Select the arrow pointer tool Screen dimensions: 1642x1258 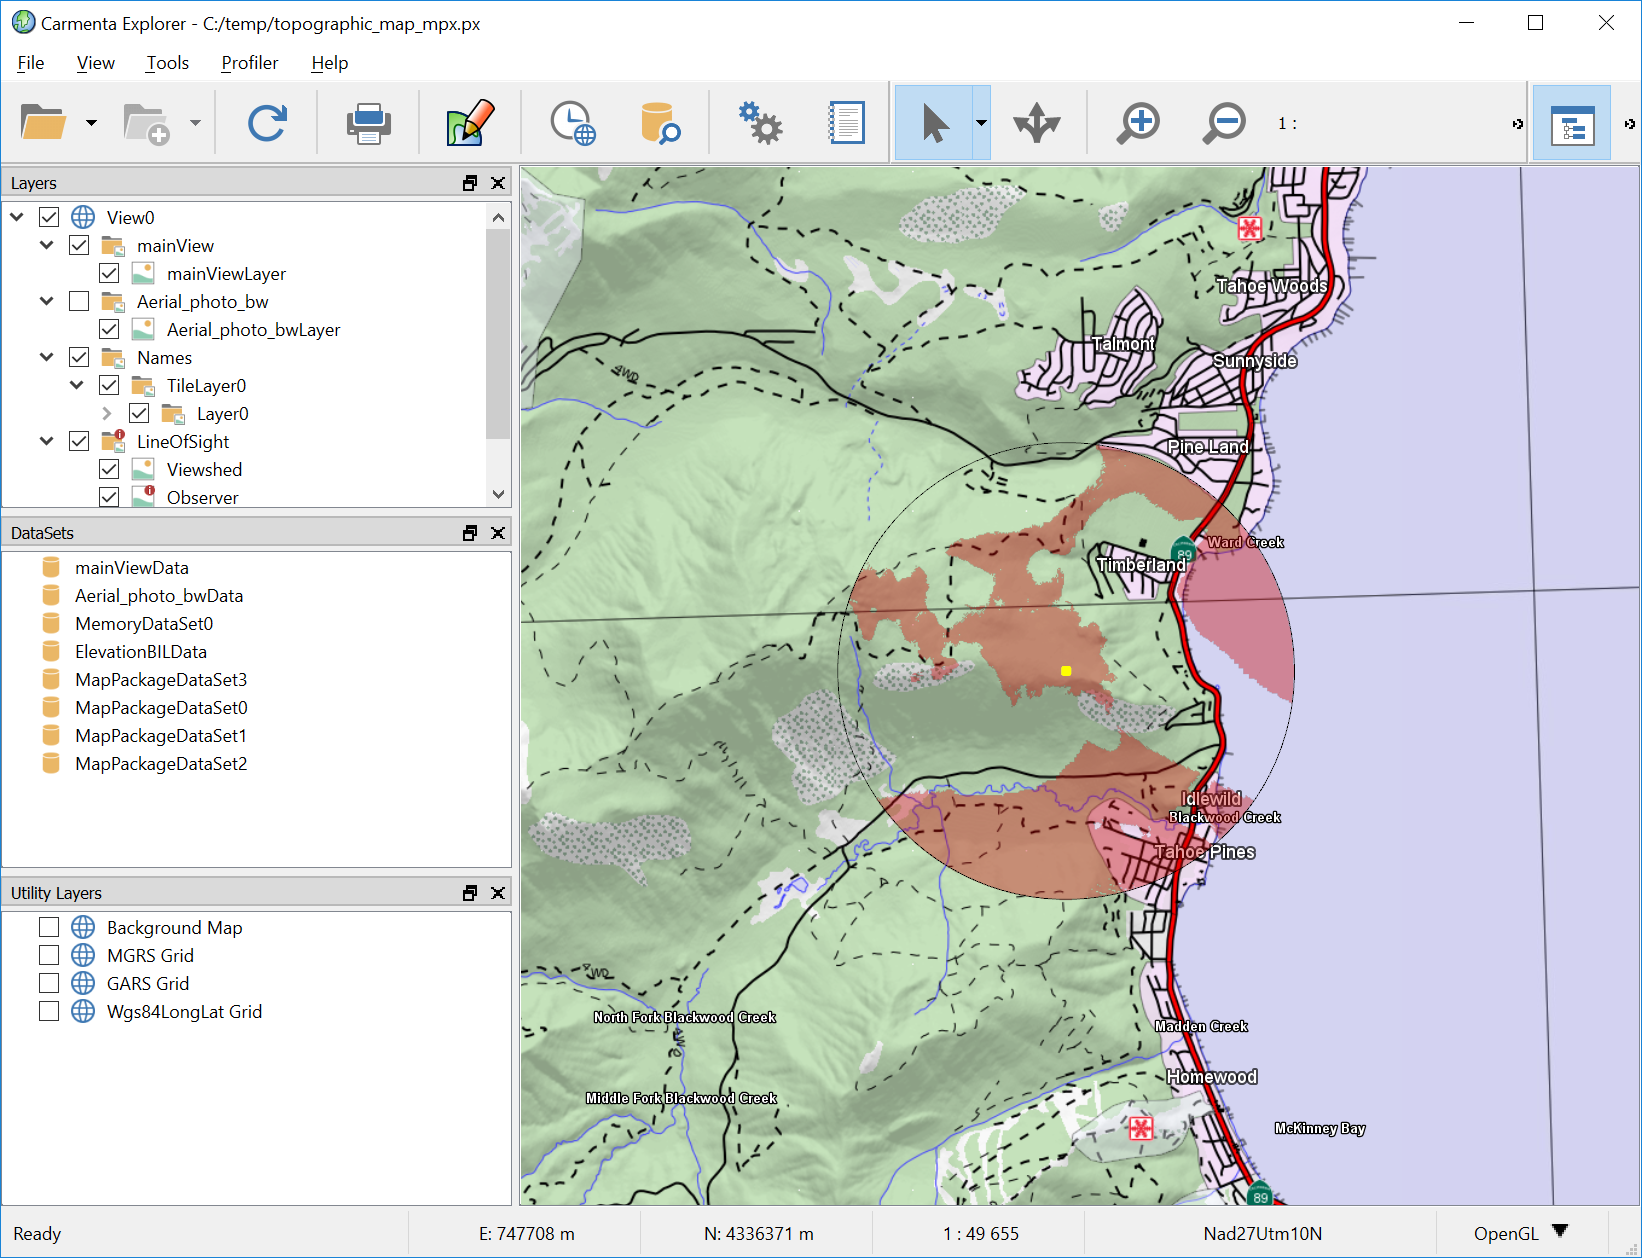[x=934, y=123]
